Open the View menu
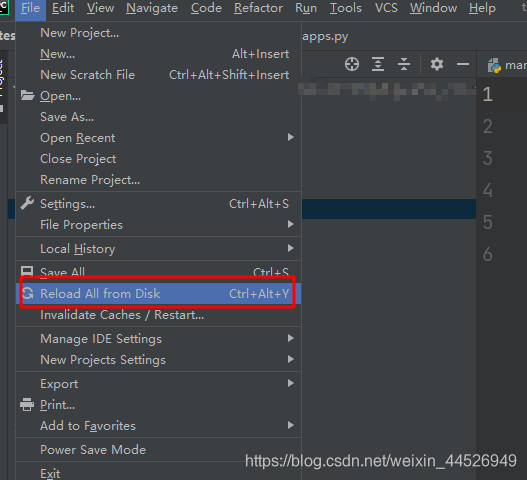Viewport: 527px width, 480px height. click(x=100, y=8)
